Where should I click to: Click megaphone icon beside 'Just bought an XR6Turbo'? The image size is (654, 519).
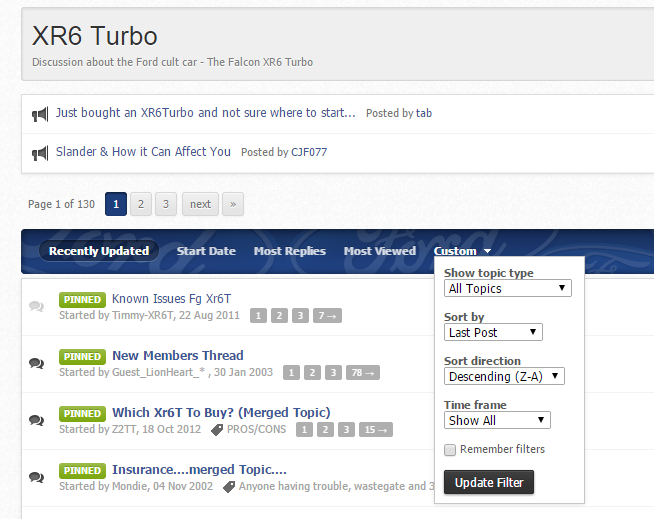pos(40,114)
